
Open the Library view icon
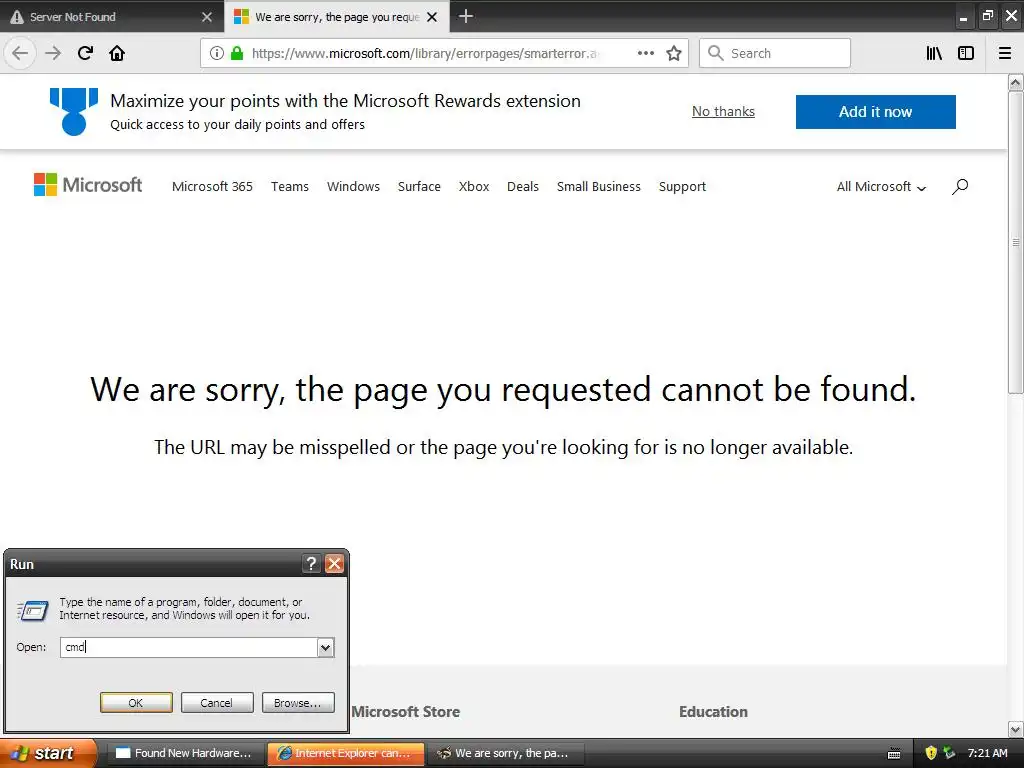934,54
